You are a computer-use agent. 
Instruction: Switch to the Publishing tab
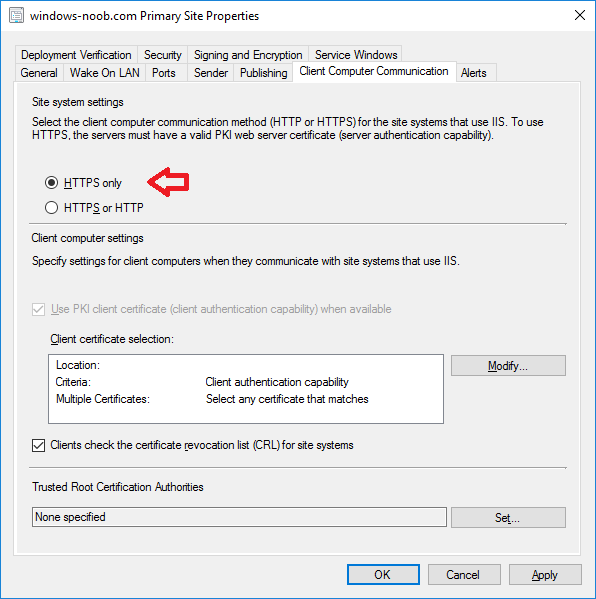pyautogui.click(x=263, y=73)
